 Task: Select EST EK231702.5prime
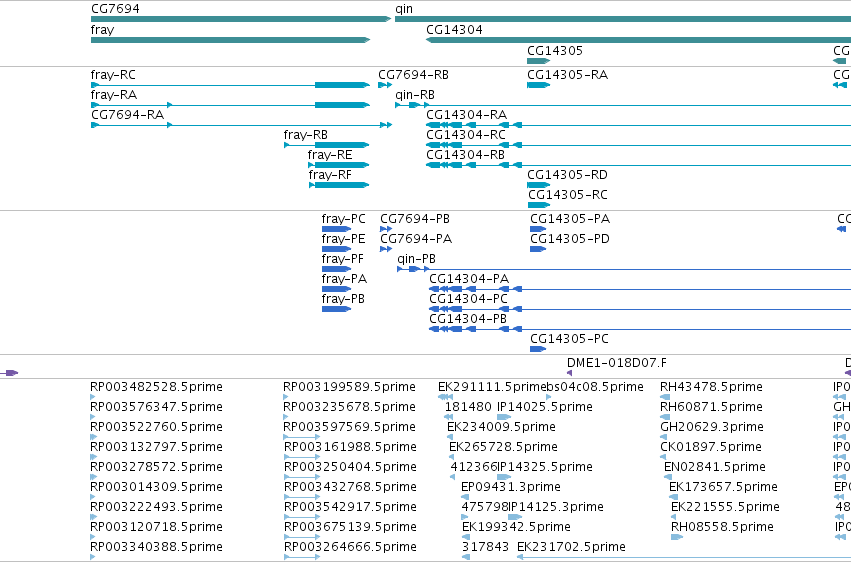coord(571,547)
